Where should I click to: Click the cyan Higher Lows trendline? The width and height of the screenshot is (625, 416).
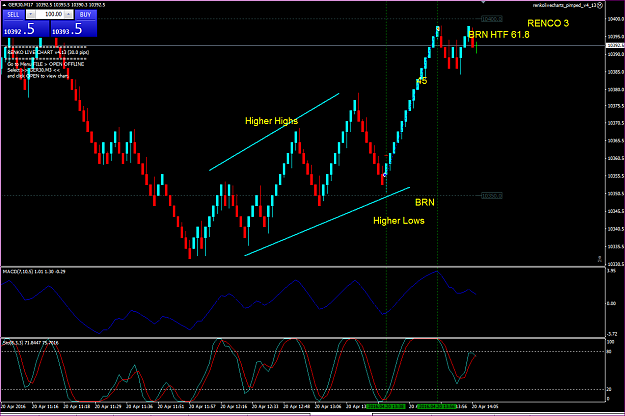click(327, 222)
